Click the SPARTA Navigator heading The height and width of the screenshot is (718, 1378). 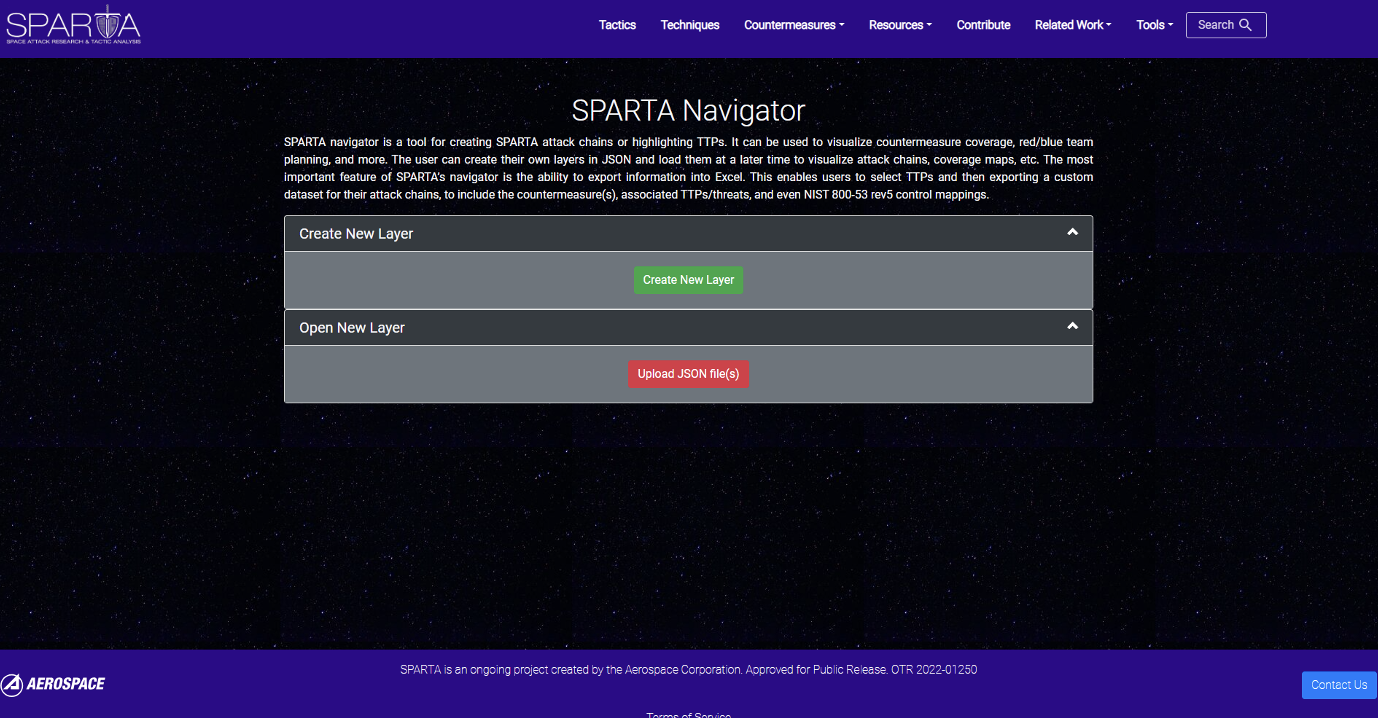point(688,110)
